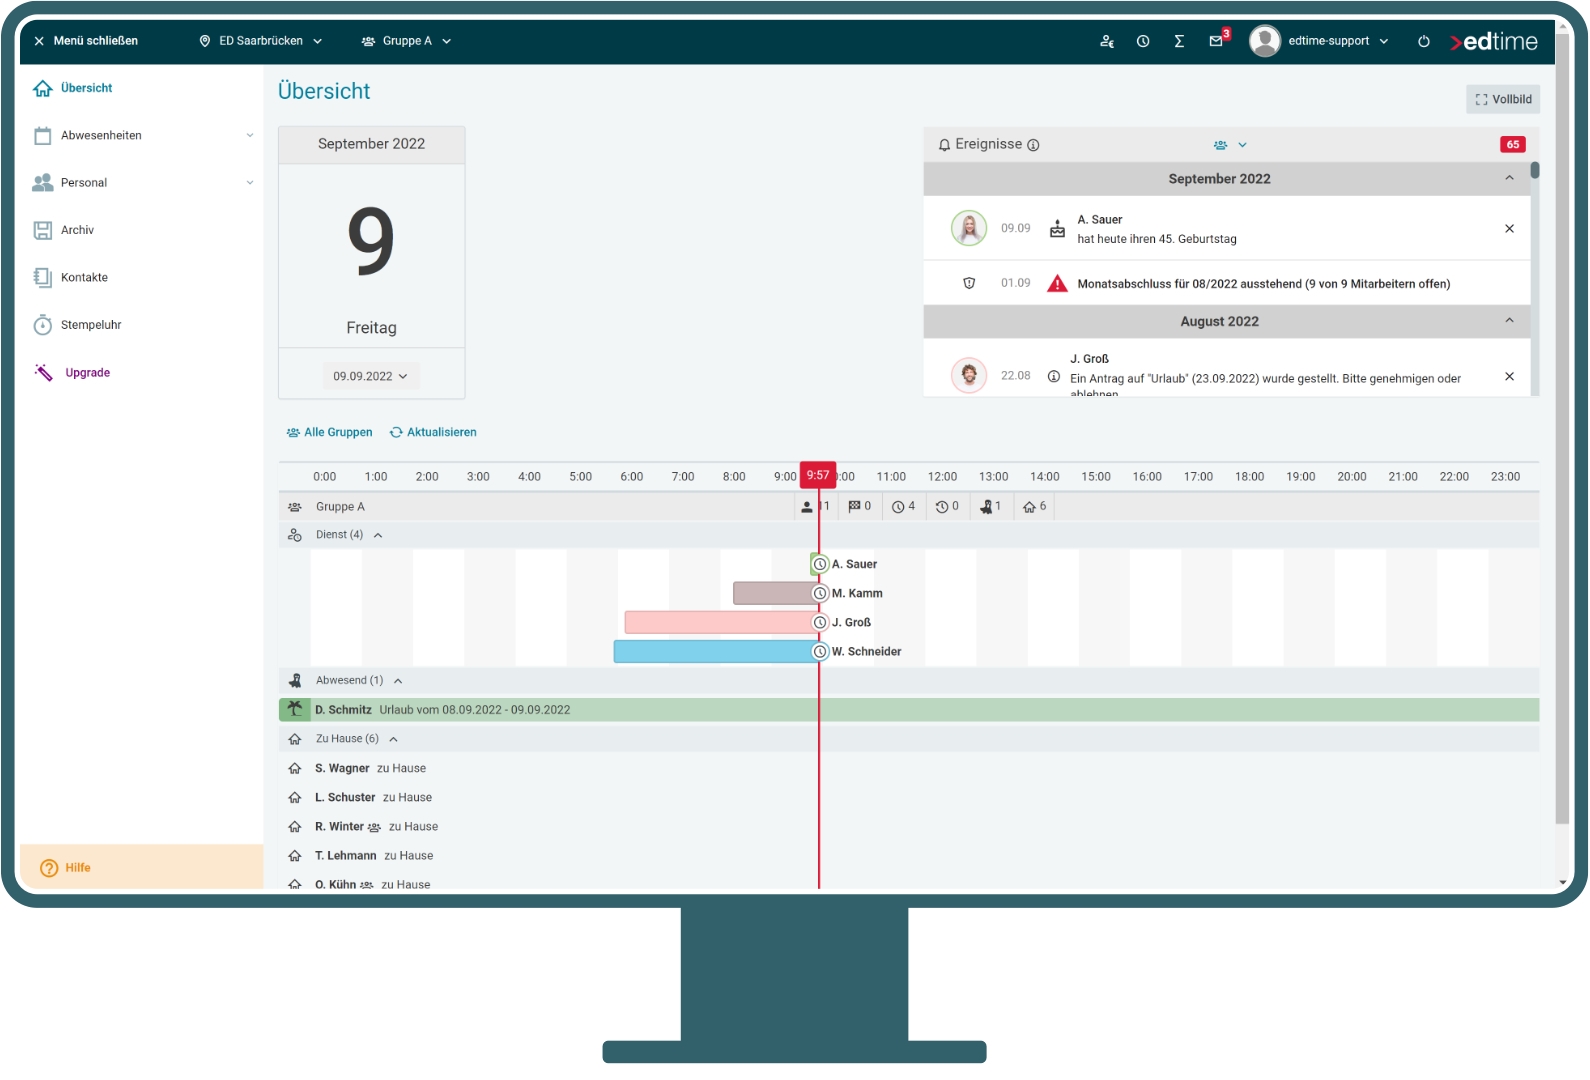
Task: Click the clock icon in the top bar
Action: pos(1143,41)
